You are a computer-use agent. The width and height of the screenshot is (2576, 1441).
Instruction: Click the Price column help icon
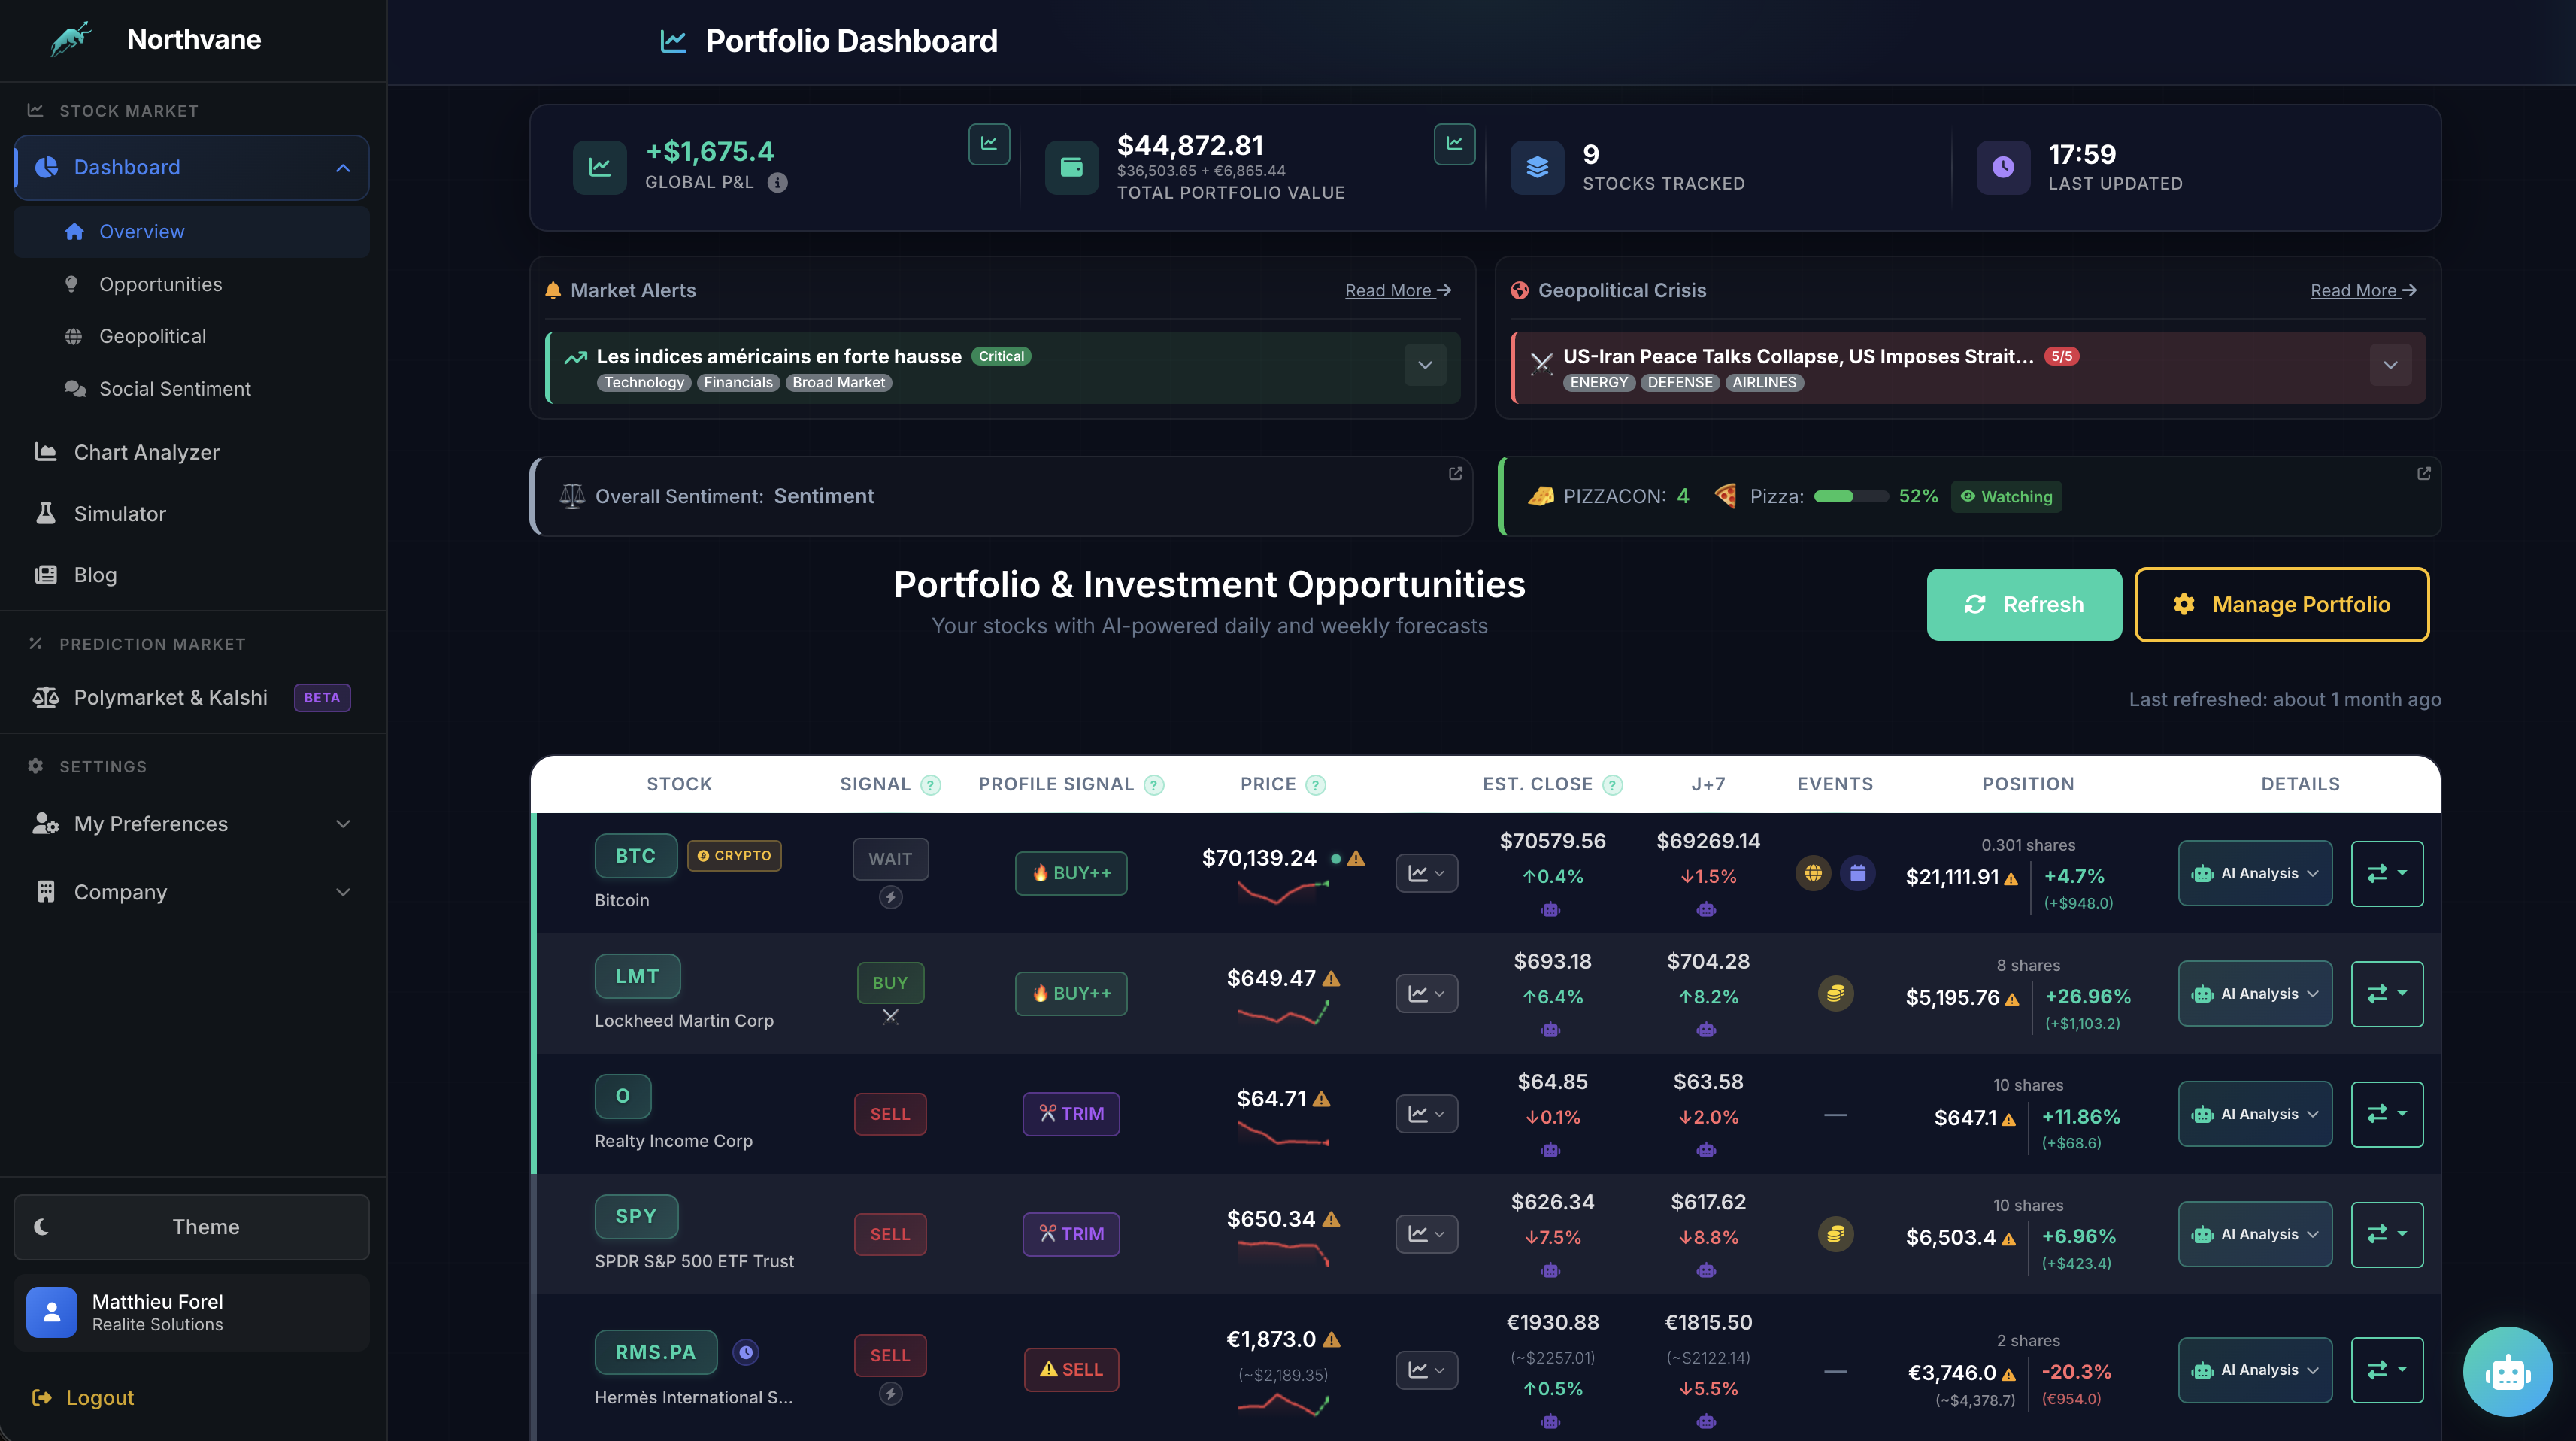pyautogui.click(x=1316, y=785)
